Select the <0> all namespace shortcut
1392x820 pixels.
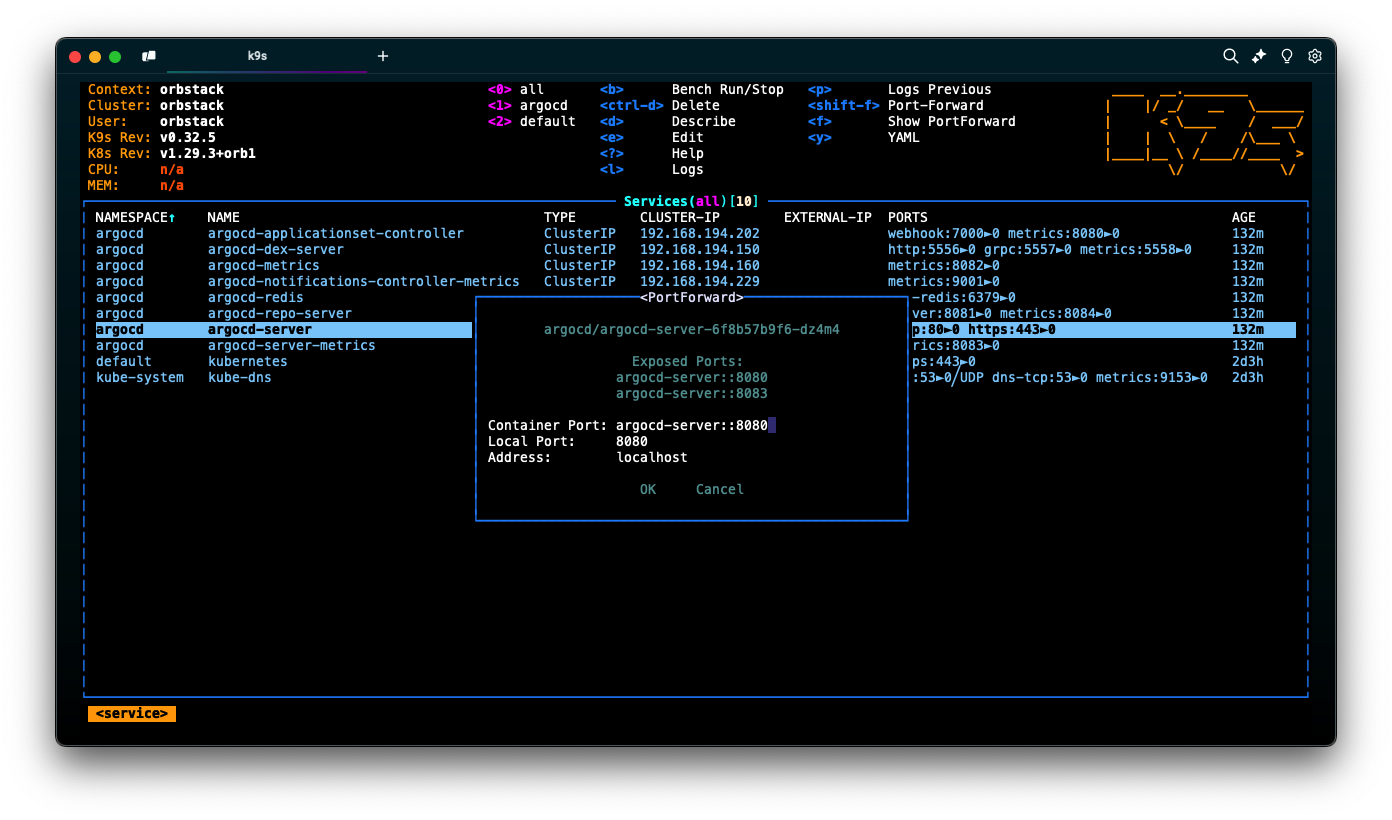(x=516, y=89)
